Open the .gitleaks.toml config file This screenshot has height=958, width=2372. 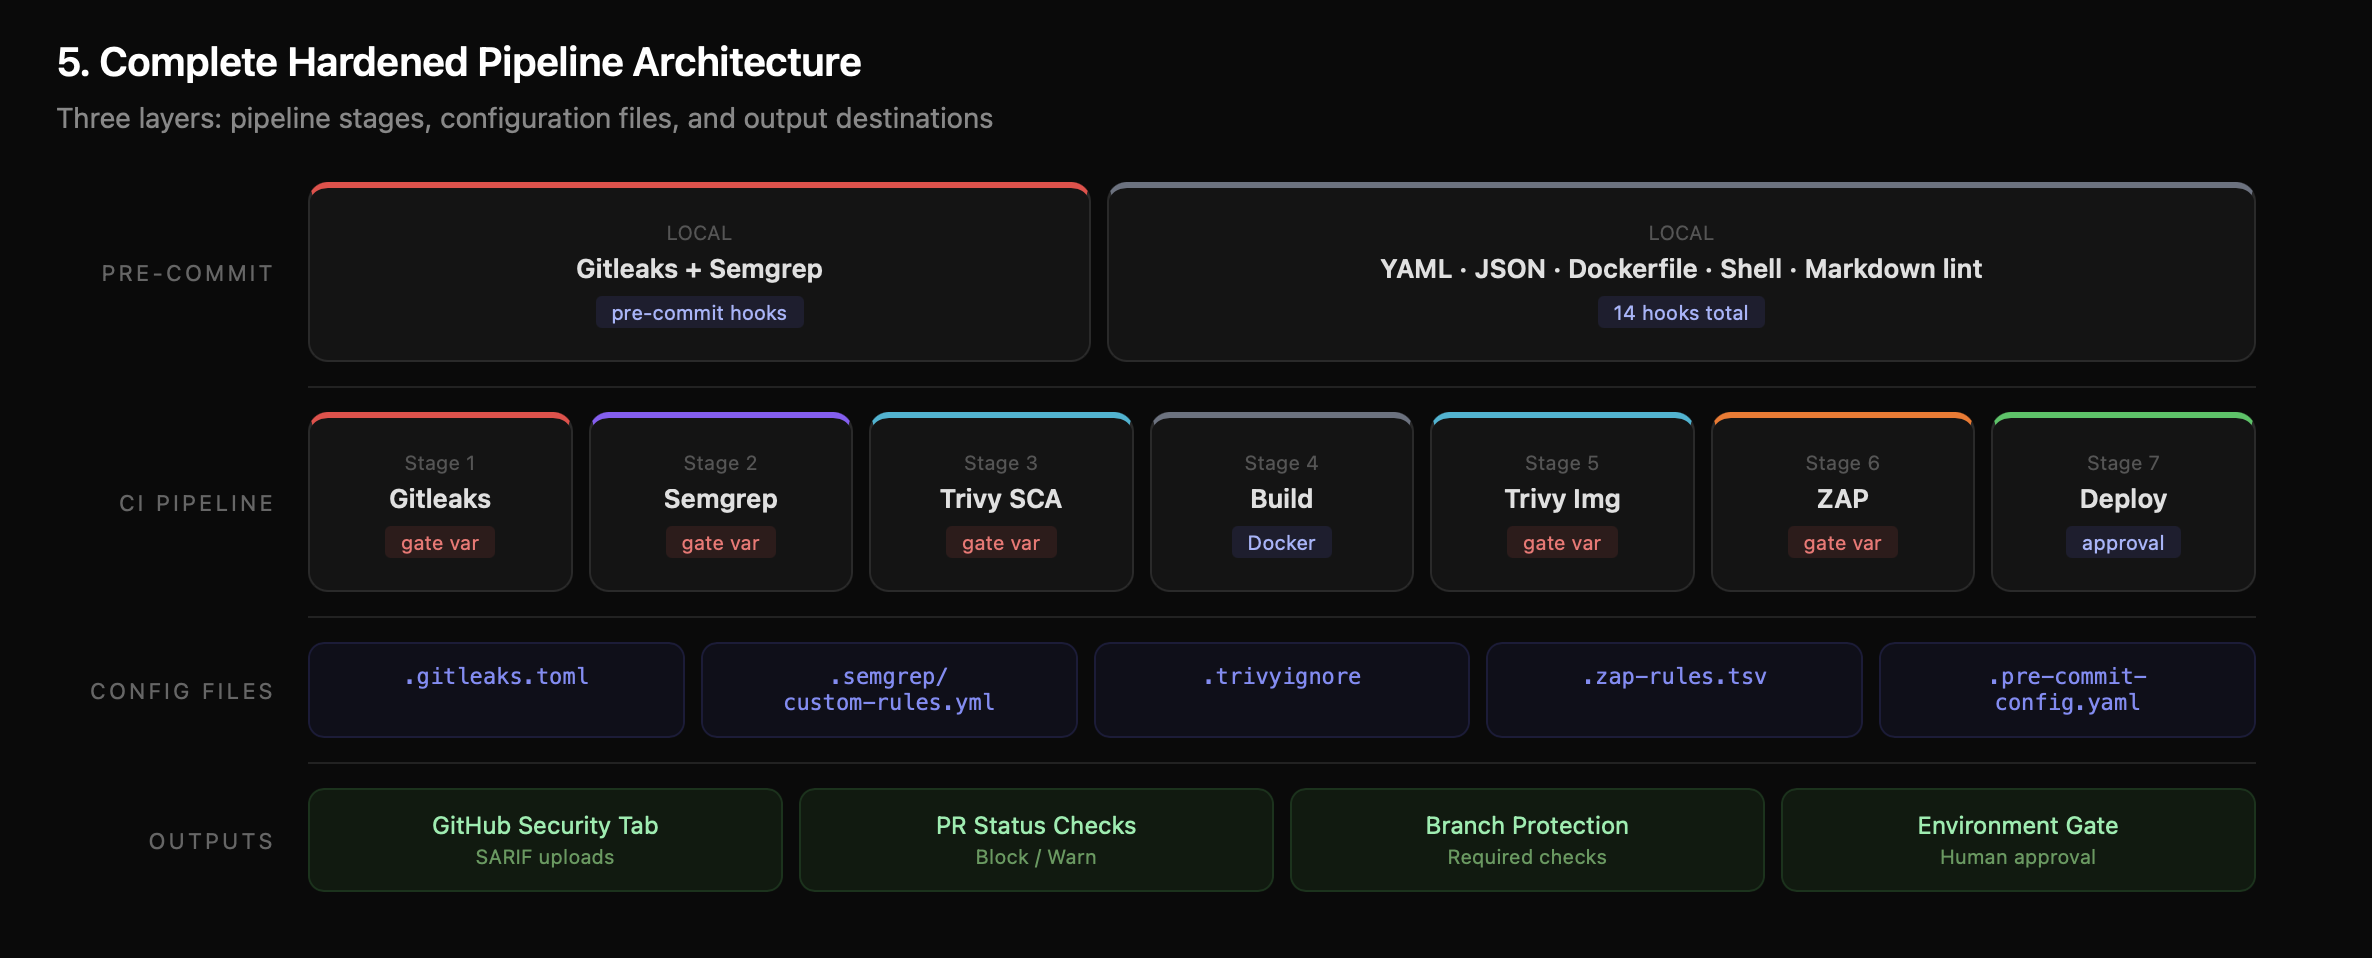coord(496,689)
